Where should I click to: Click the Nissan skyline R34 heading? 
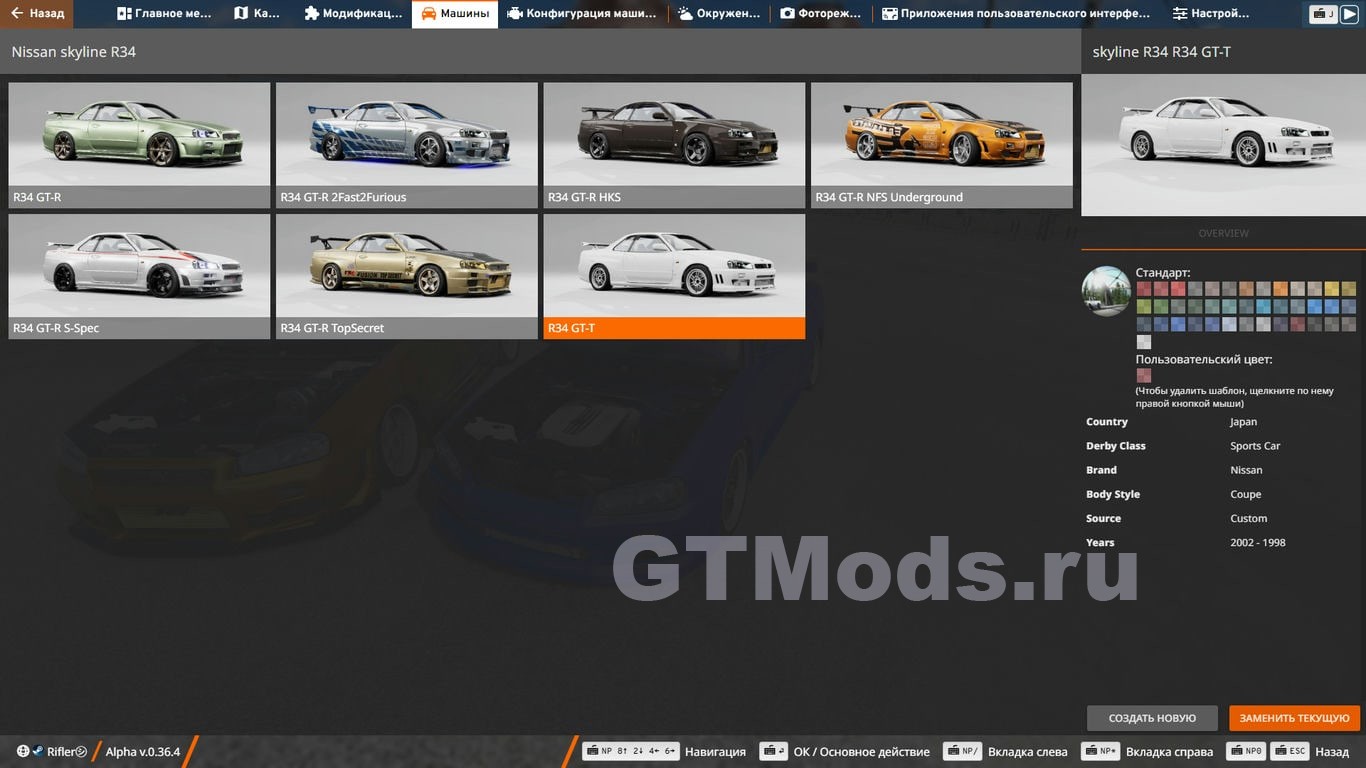[74, 52]
